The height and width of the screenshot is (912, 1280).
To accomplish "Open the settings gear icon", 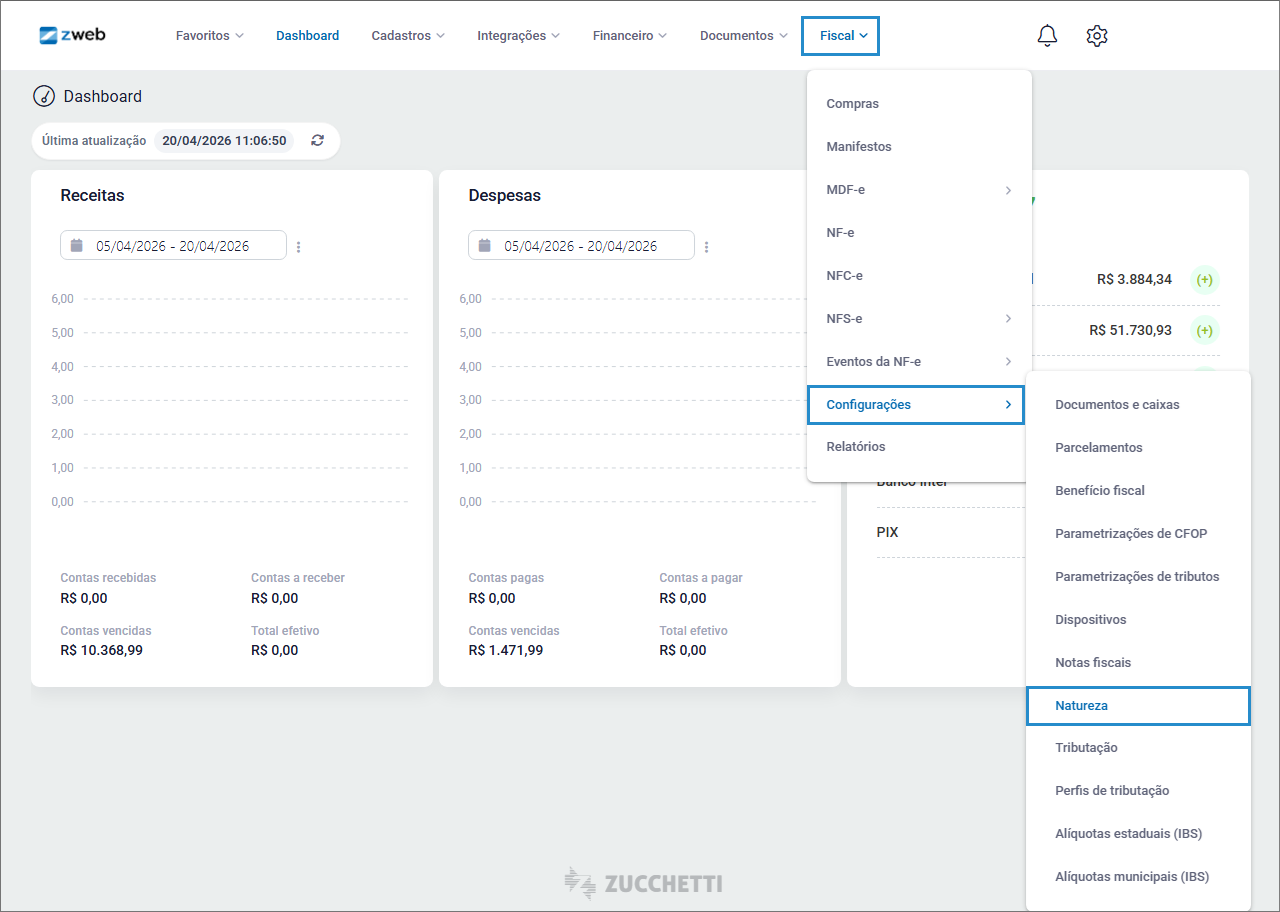I will (x=1097, y=36).
